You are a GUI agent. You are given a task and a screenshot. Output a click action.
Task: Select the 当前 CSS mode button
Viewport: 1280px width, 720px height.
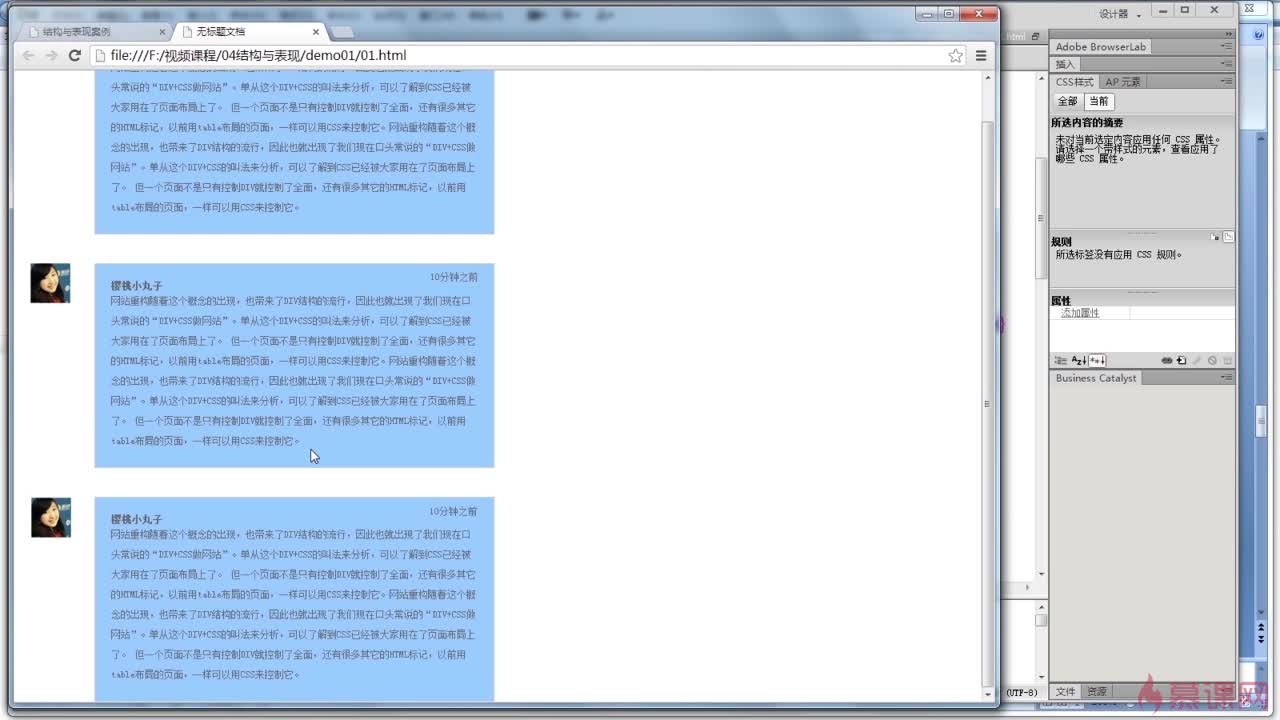click(1098, 101)
